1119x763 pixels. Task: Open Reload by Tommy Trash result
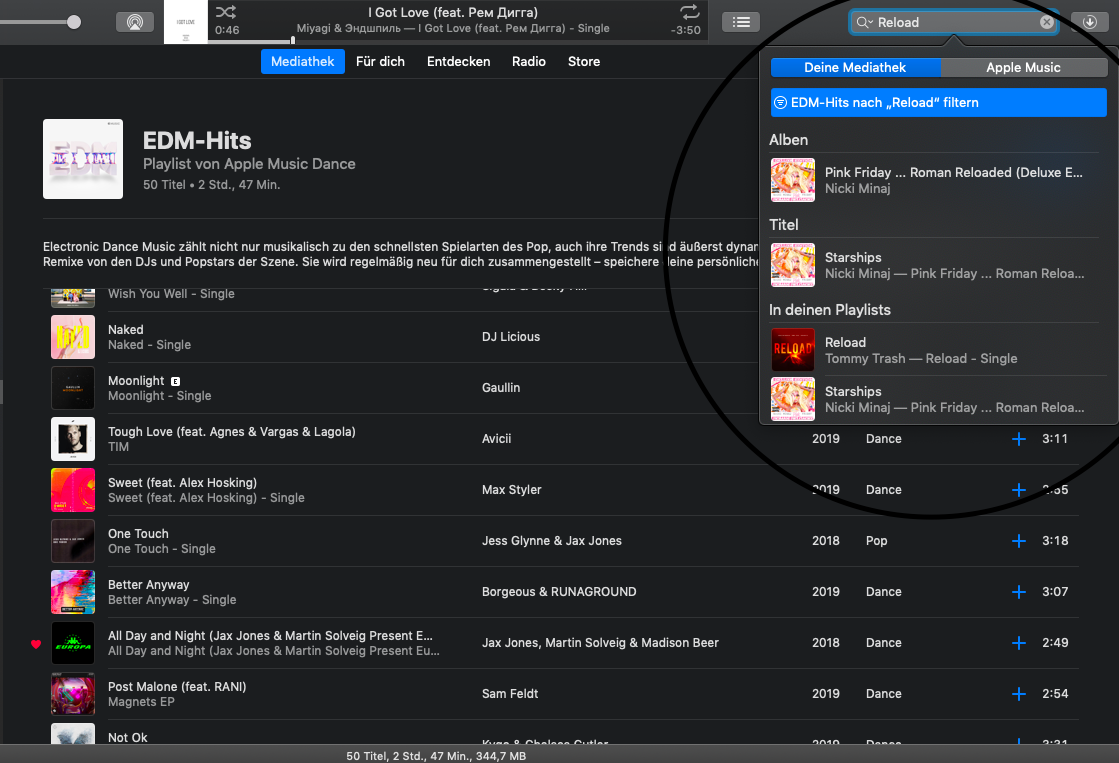(938, 350)
